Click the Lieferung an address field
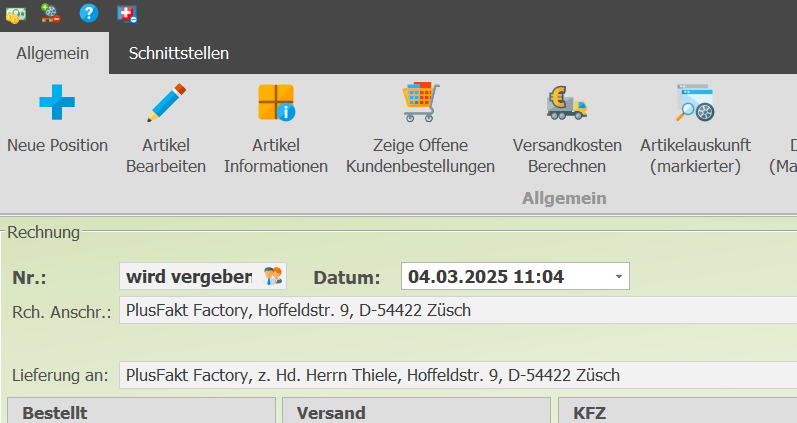 (458, 375)
